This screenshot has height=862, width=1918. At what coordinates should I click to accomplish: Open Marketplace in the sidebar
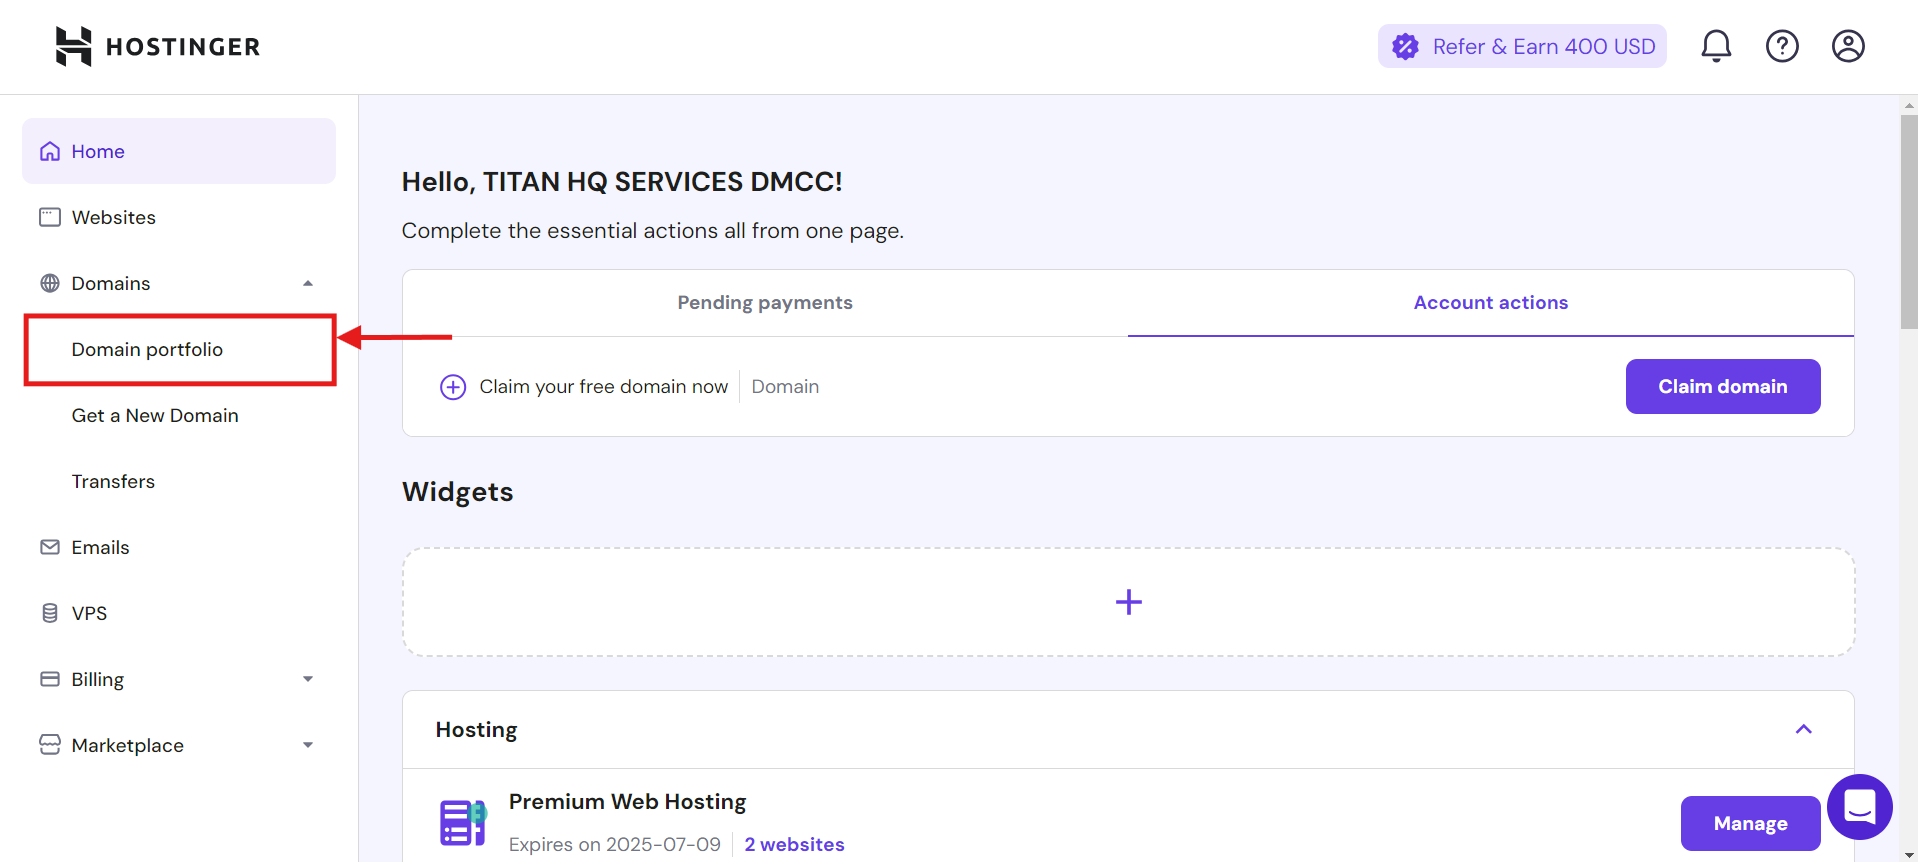[x=179, y=745]
